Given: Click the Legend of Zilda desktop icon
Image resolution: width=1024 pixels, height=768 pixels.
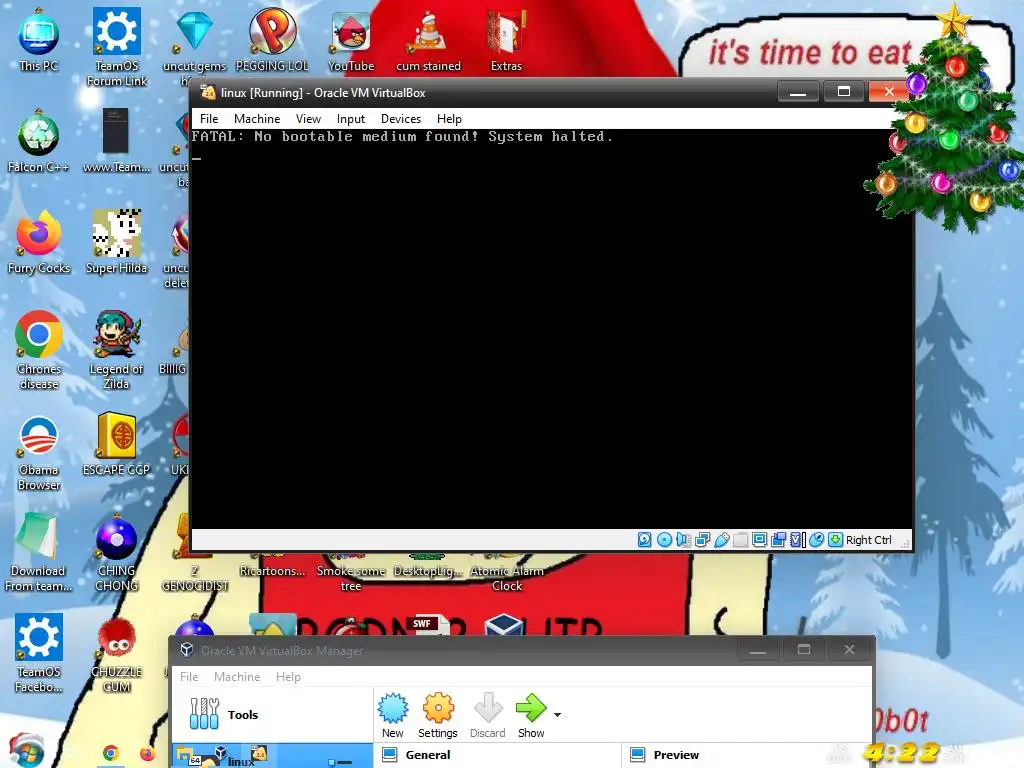Looking at the screenshot, I should (116, 350).
